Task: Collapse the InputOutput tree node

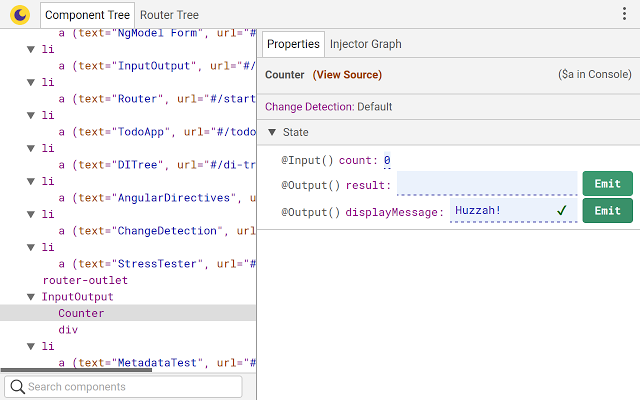Action: (30, 297)
